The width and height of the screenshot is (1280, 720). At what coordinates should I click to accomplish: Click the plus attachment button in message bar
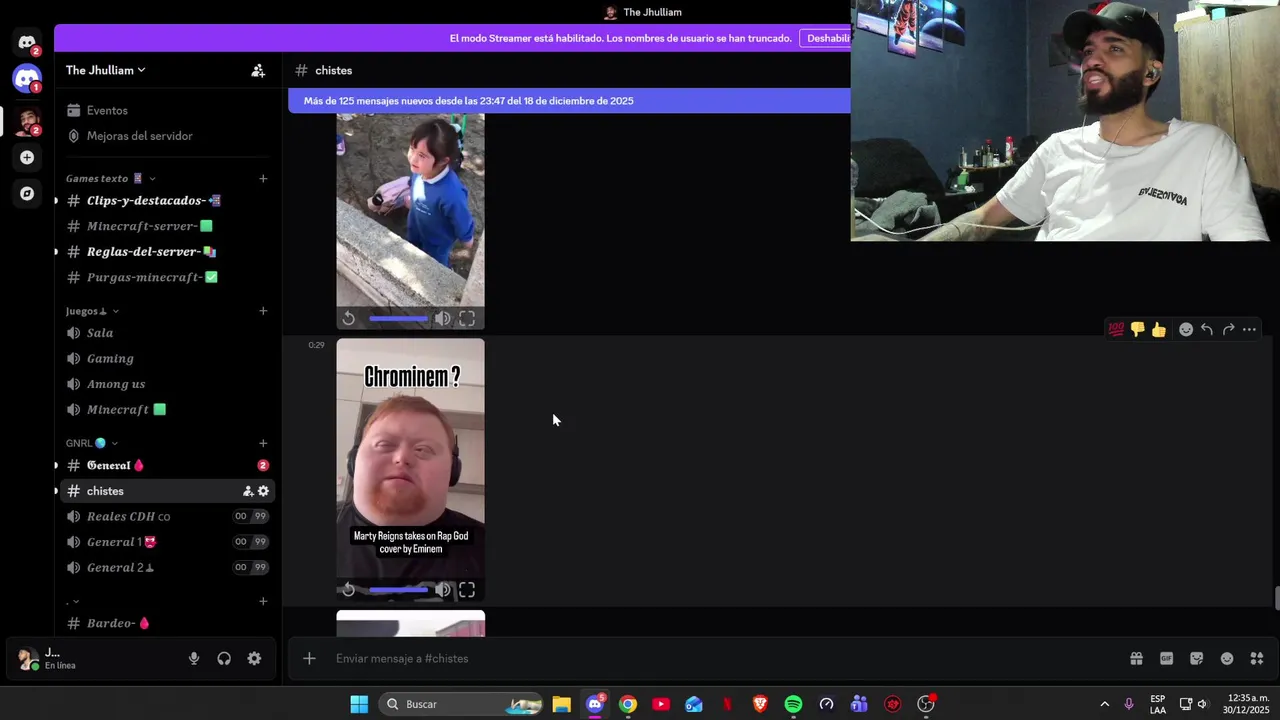[309, 658]
